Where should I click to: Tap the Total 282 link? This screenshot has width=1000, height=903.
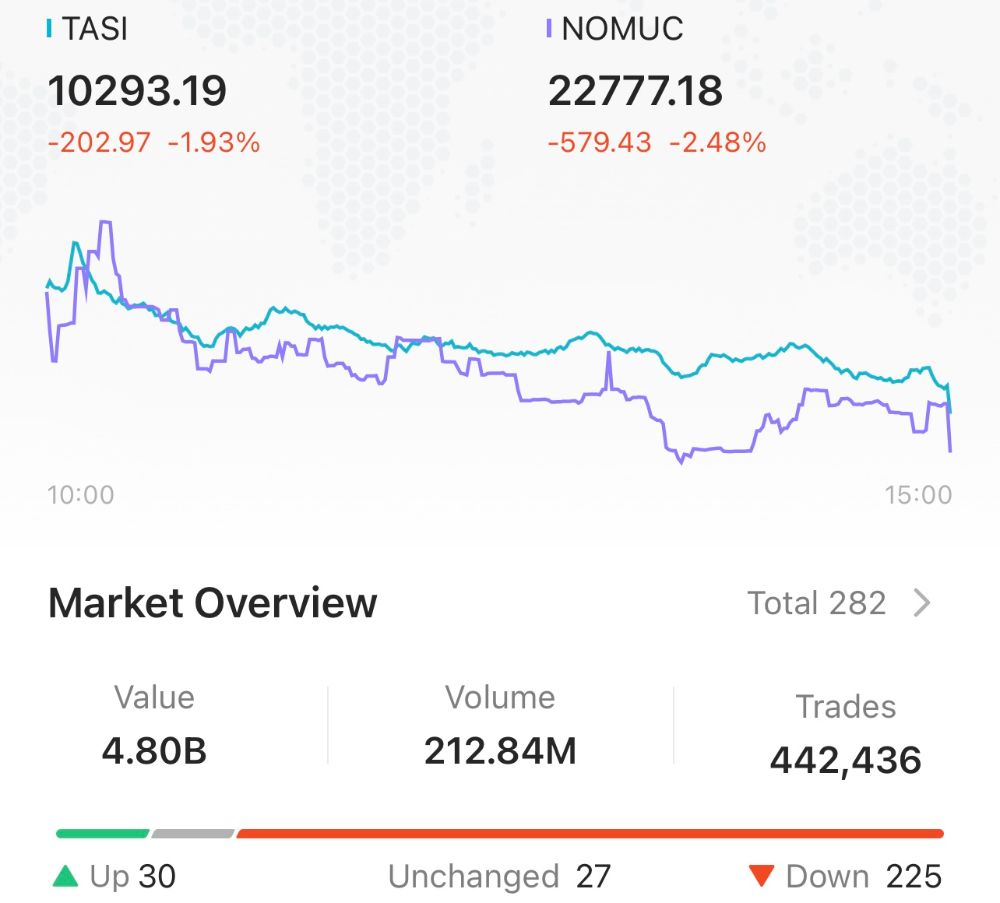(817, 604)
